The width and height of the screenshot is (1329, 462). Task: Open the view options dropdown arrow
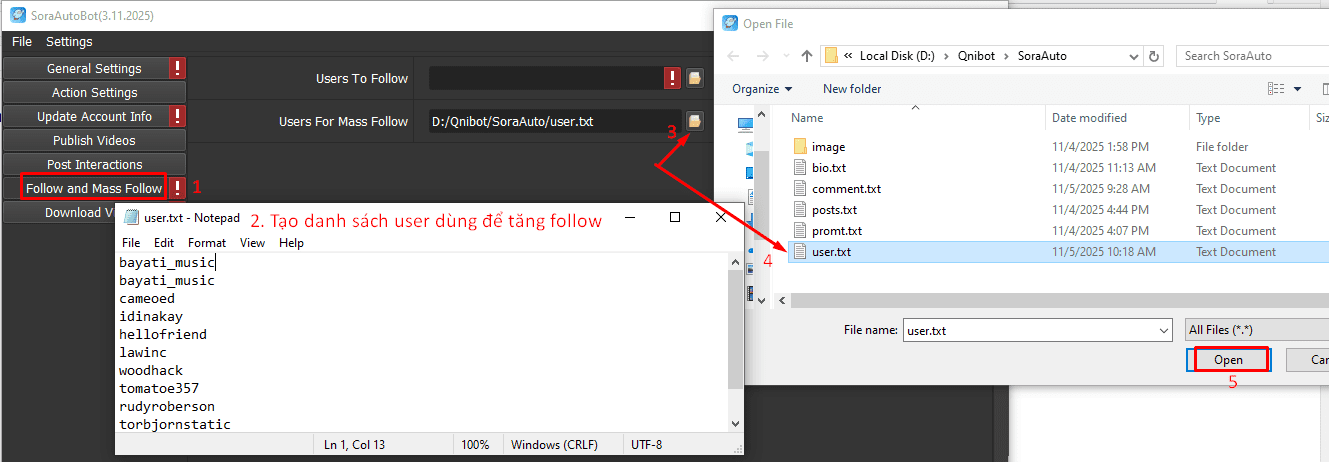tap(1297, 88)
